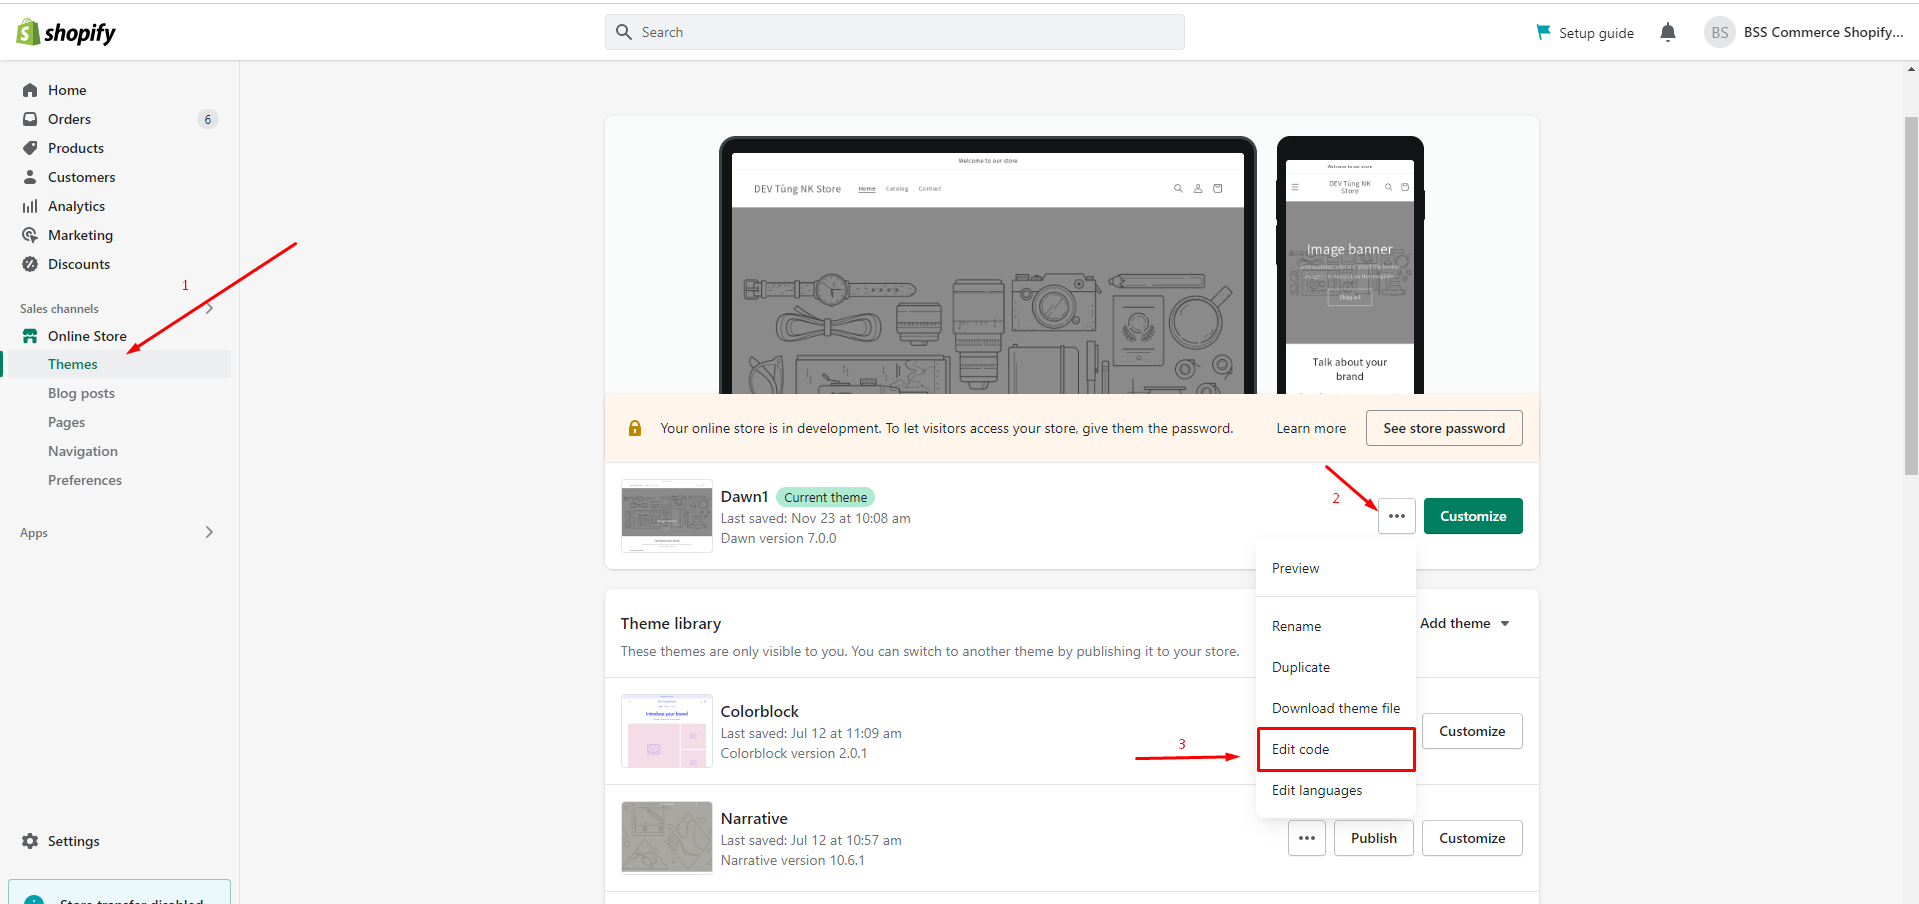Screen dimensions: 1919x904
Task: Click the Orders count badge 6
Action: tap(208, 119)
